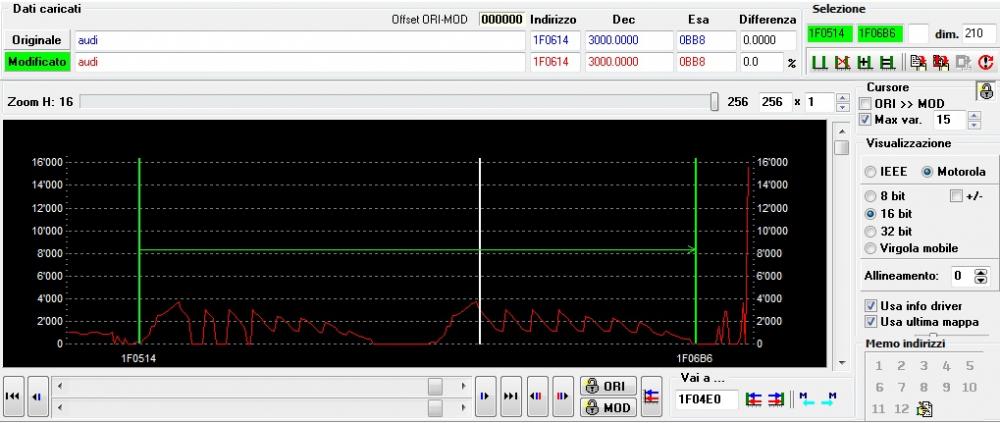Click the upper horizontal scrollbar thumb
The width and height of the screenshot is (1000, 423).
pos(436,386)
